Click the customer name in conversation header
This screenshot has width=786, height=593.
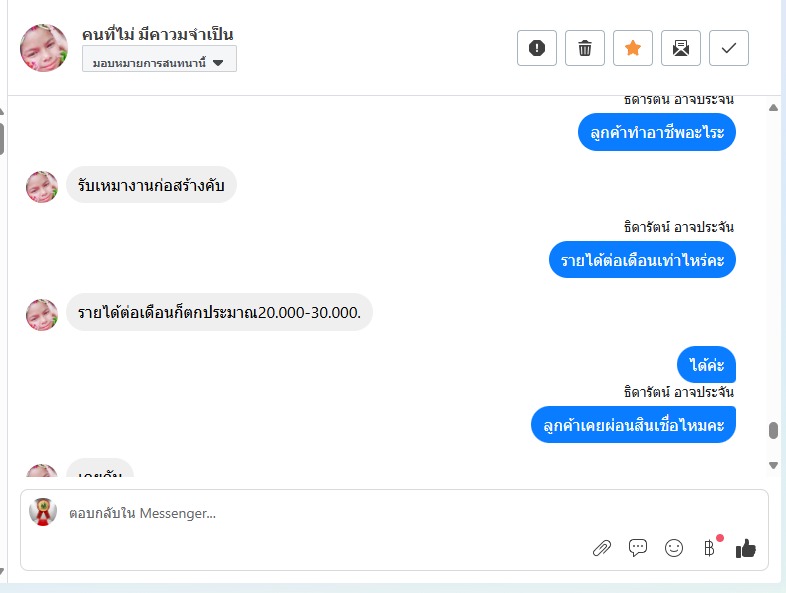pyautogui.click(x=158, y=34)
